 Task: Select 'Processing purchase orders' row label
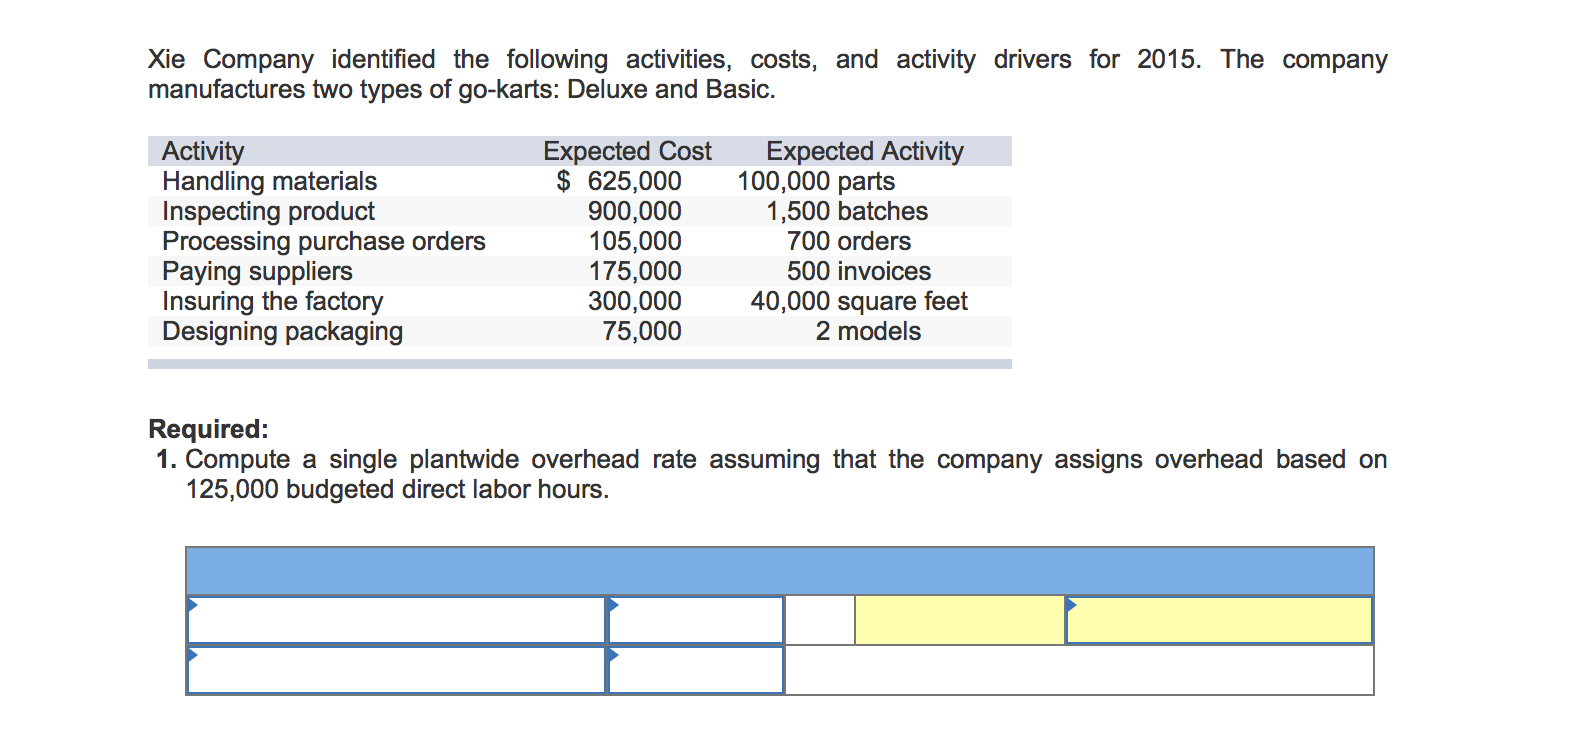[x=324, y=241]
